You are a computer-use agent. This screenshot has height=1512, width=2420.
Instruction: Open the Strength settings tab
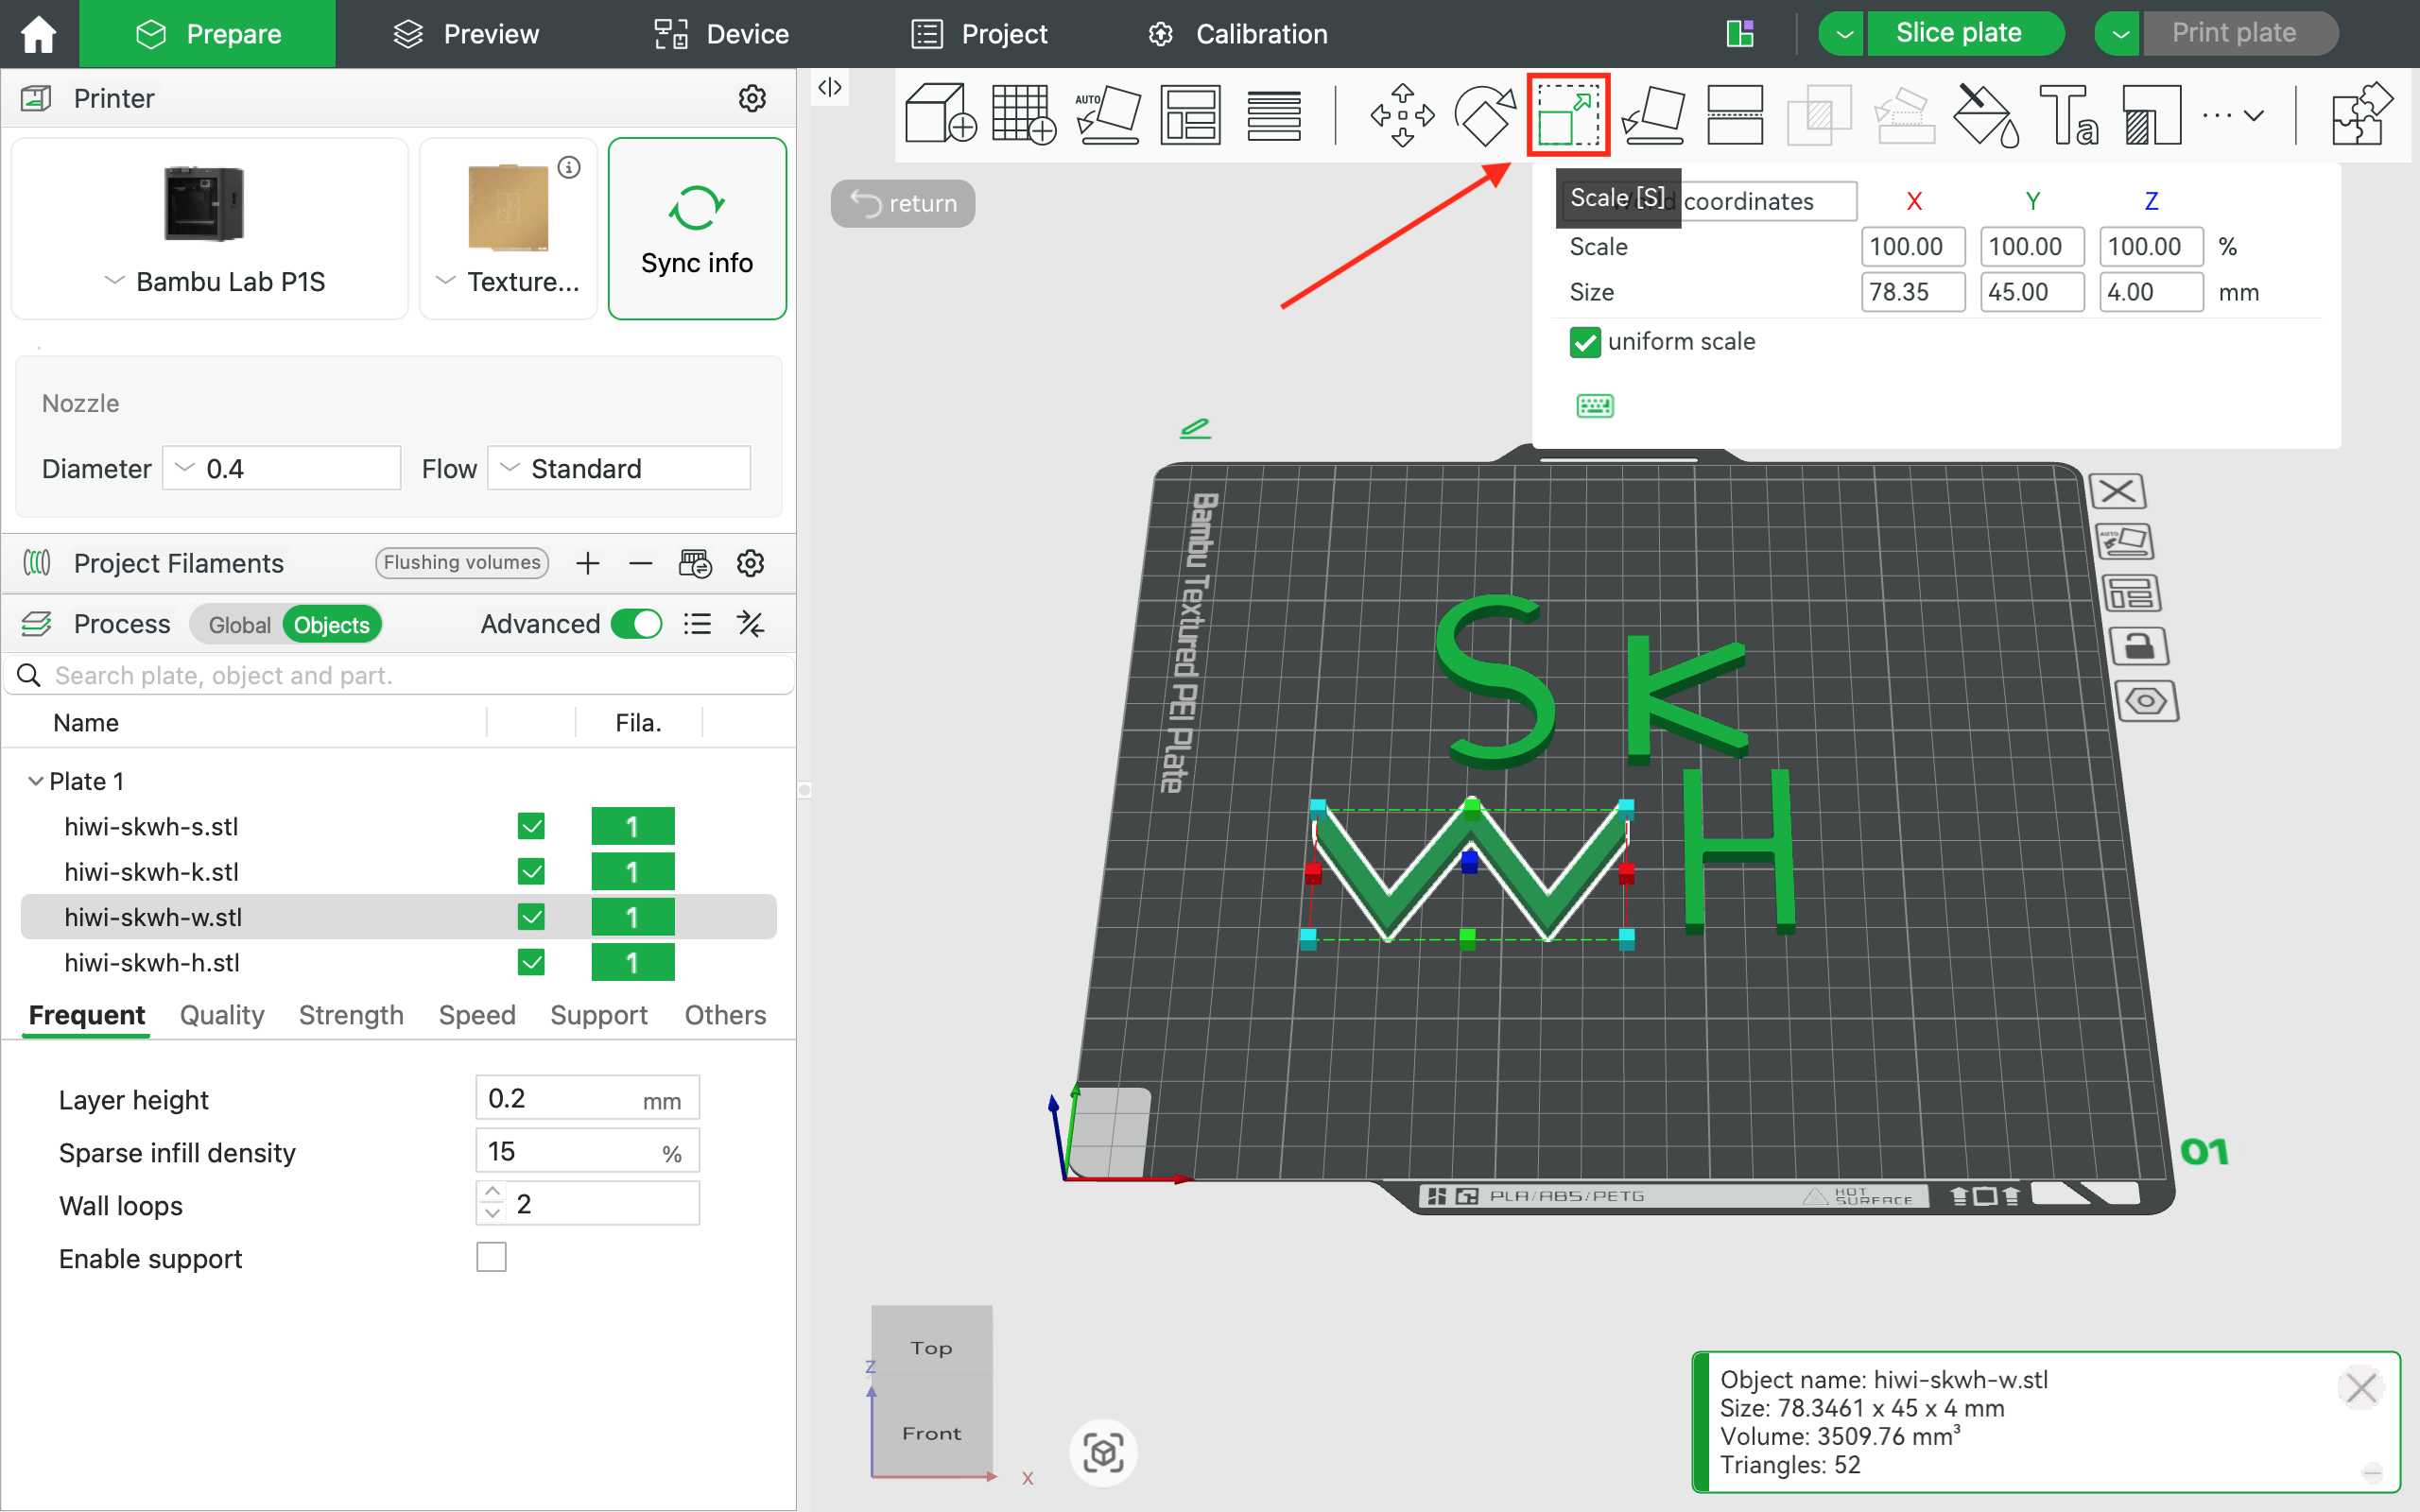click(x=351, y=1015)
